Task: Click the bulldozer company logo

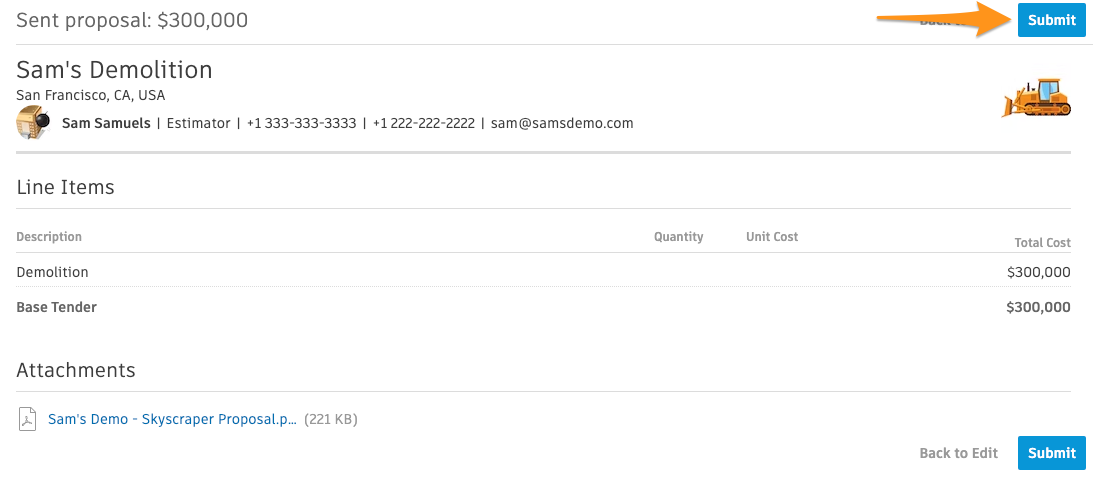Action: click(1037, 98)
